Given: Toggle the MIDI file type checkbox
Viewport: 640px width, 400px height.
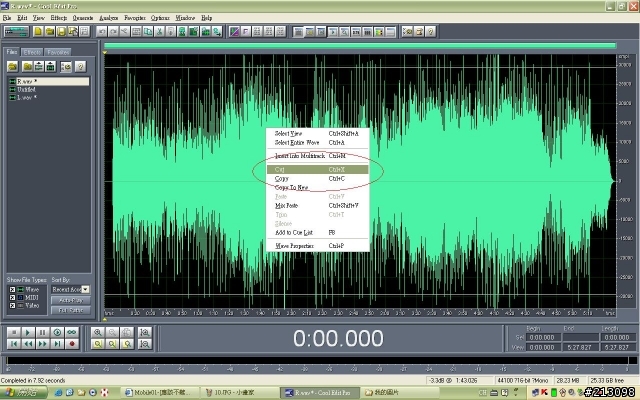Looking at the screenshot, I should 12,298.
